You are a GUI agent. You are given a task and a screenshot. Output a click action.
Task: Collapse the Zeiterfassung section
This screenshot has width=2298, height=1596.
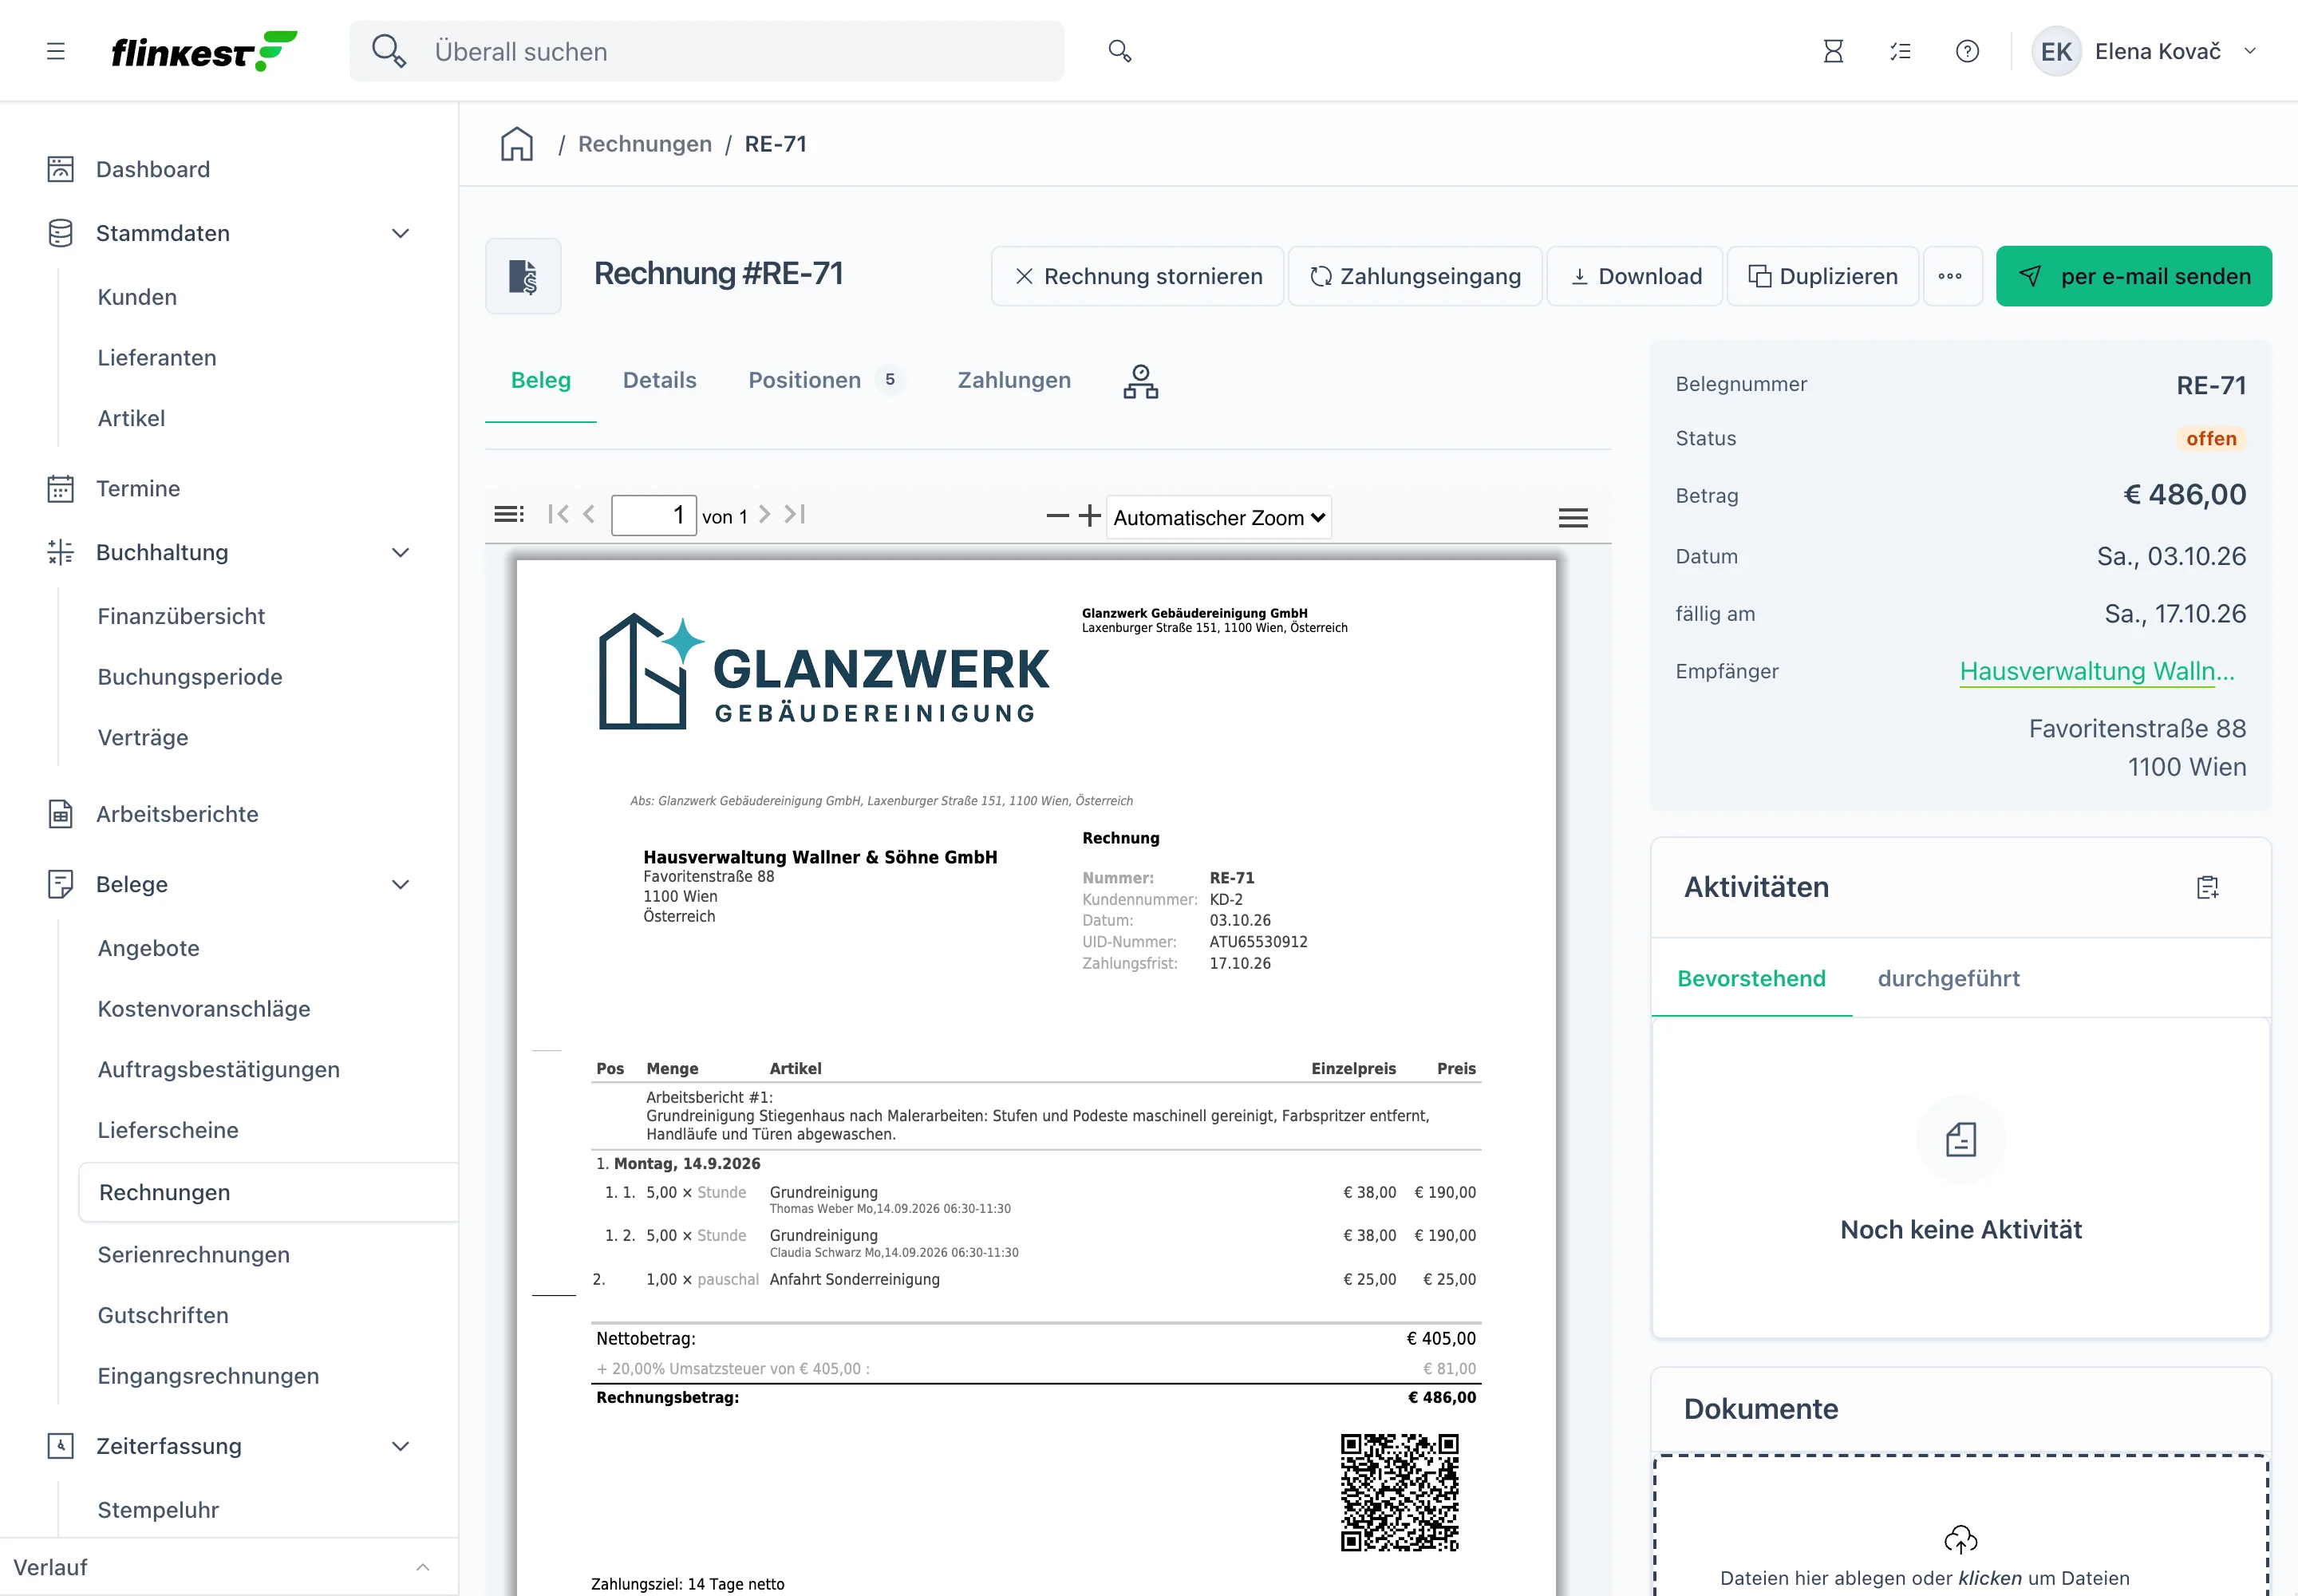[401, 1447]
